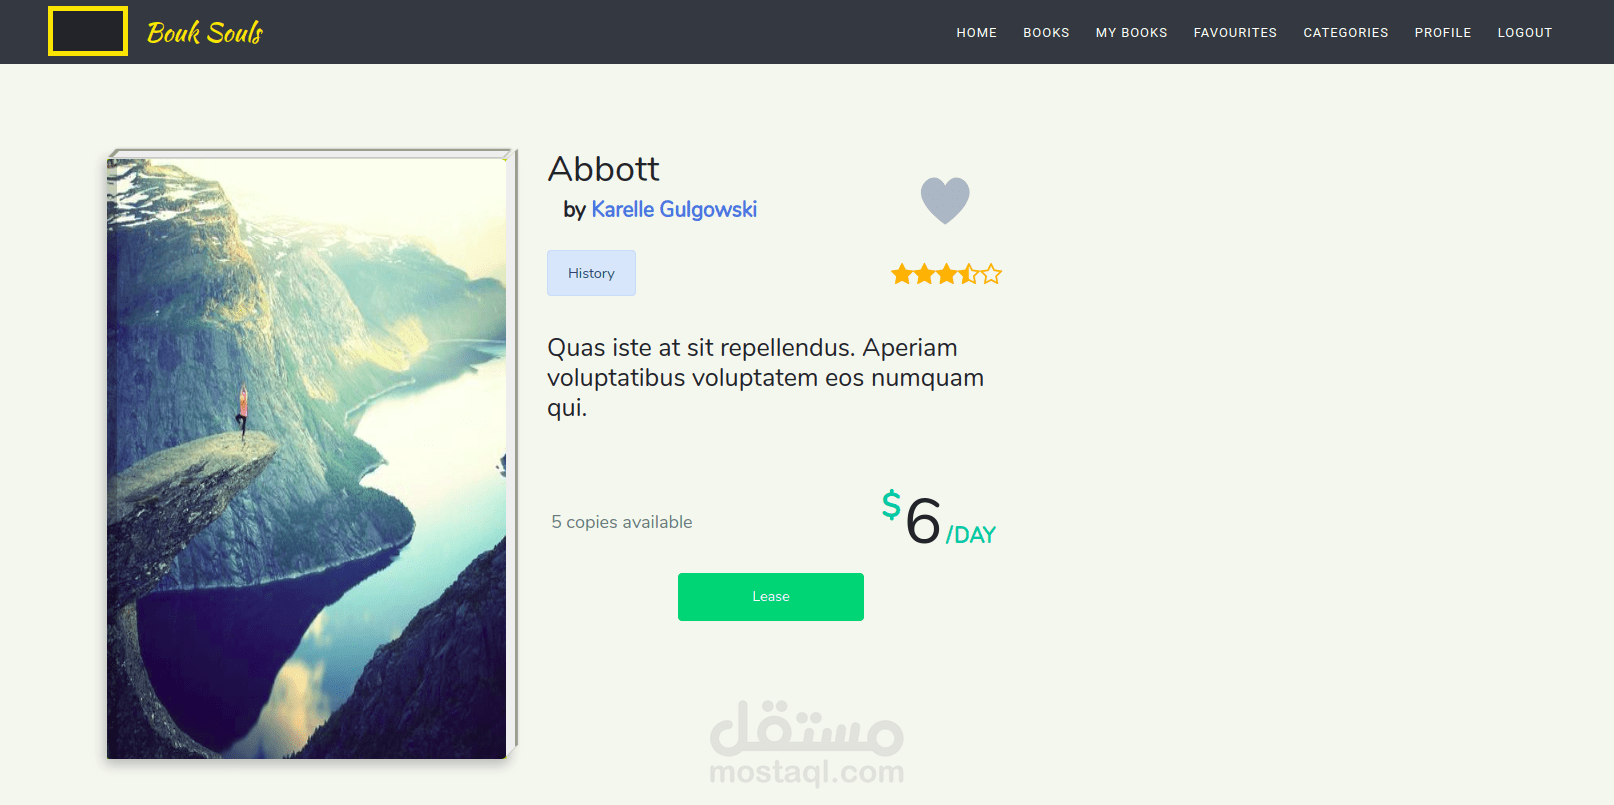Click the History category tag

click(591, 273)
